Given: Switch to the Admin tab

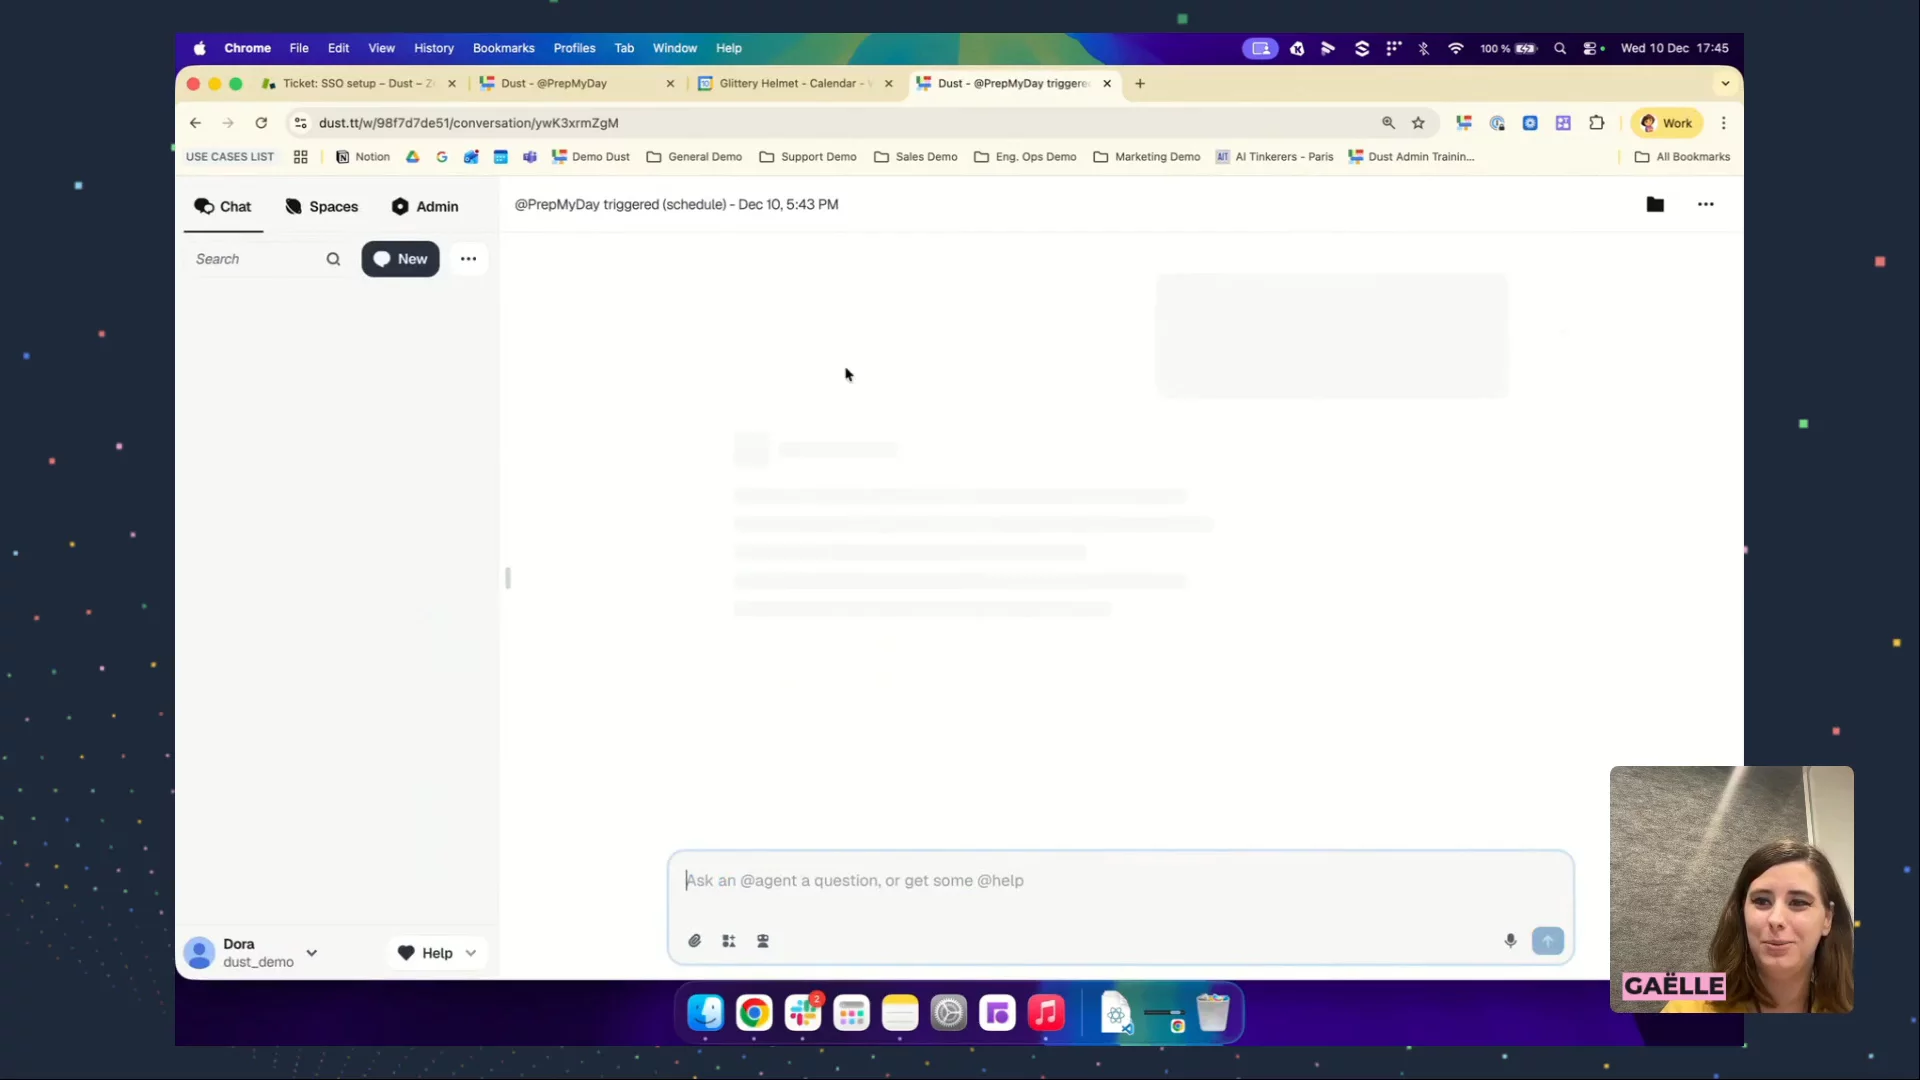Looking at the screenshot, I should pyautogui.click(x=425, y=206).
